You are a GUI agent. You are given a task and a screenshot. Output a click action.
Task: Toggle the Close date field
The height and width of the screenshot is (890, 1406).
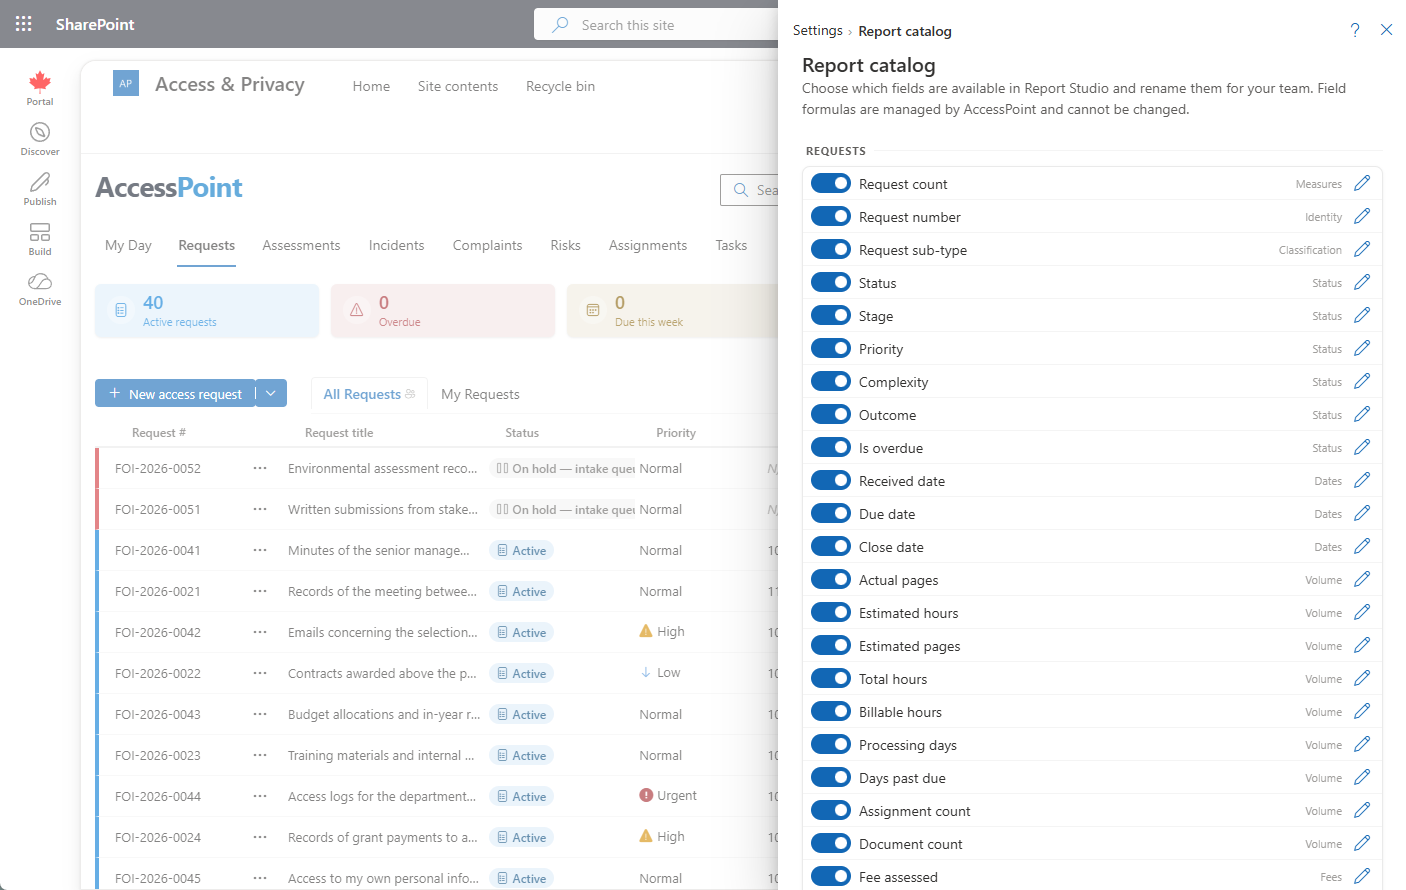(x=831, y=546)
